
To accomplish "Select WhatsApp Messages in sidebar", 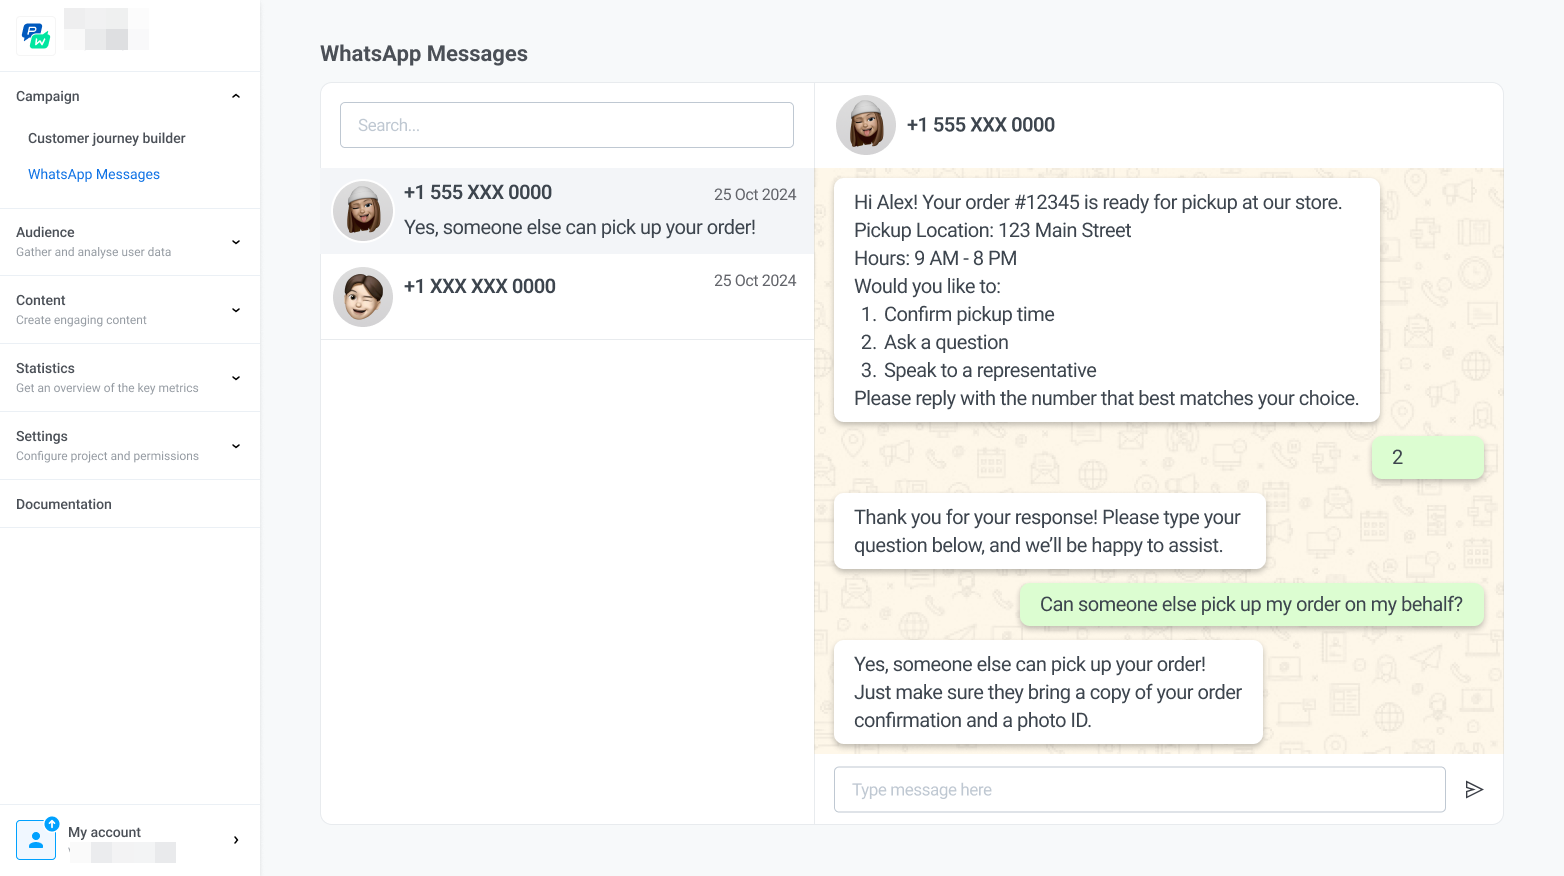I will click(94, 174).
